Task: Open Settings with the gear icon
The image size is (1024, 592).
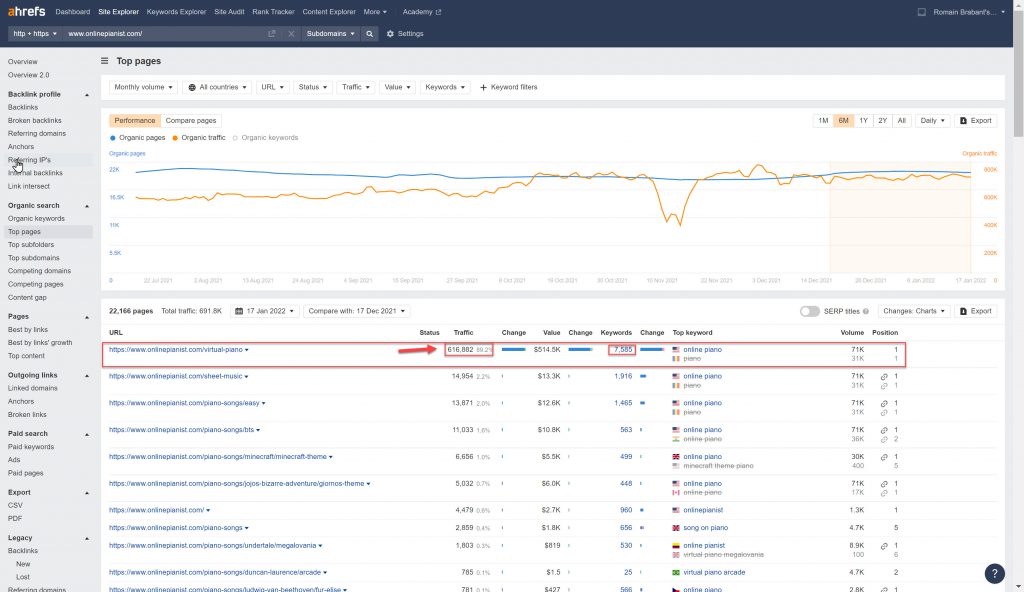Action: pos(405,33)
